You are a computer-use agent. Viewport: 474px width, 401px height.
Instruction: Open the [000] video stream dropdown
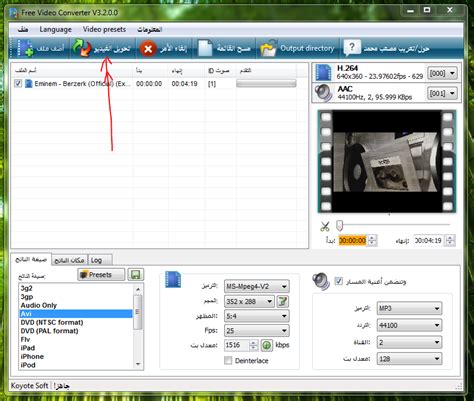(442, 73)
